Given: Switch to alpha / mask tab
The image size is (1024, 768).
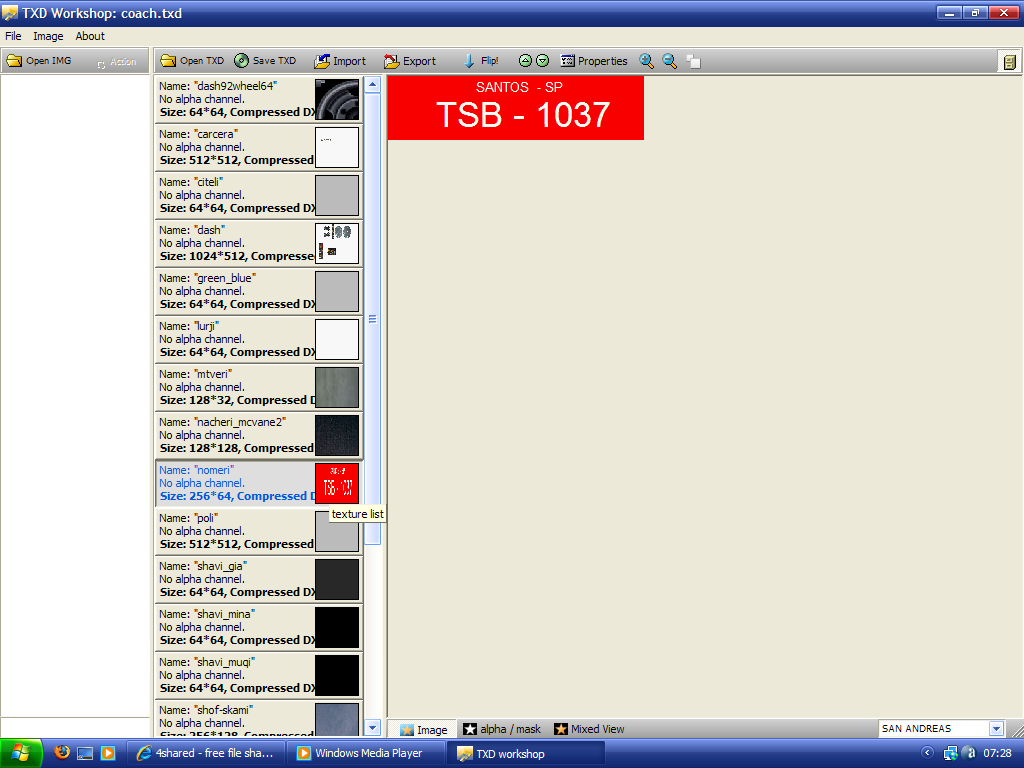Looking at the screenshot, I should pyautogui.click(x=502, y=729).
